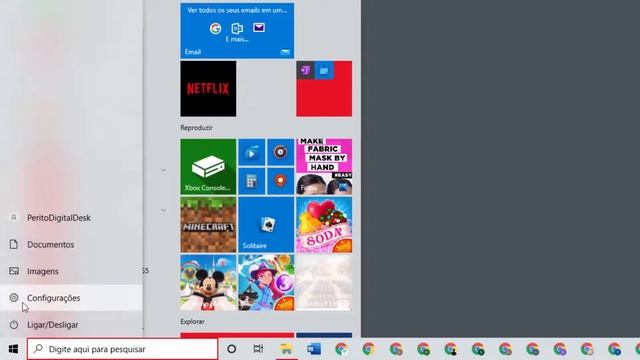Open Microsoft Word from the taskbar

coord(313,349)
